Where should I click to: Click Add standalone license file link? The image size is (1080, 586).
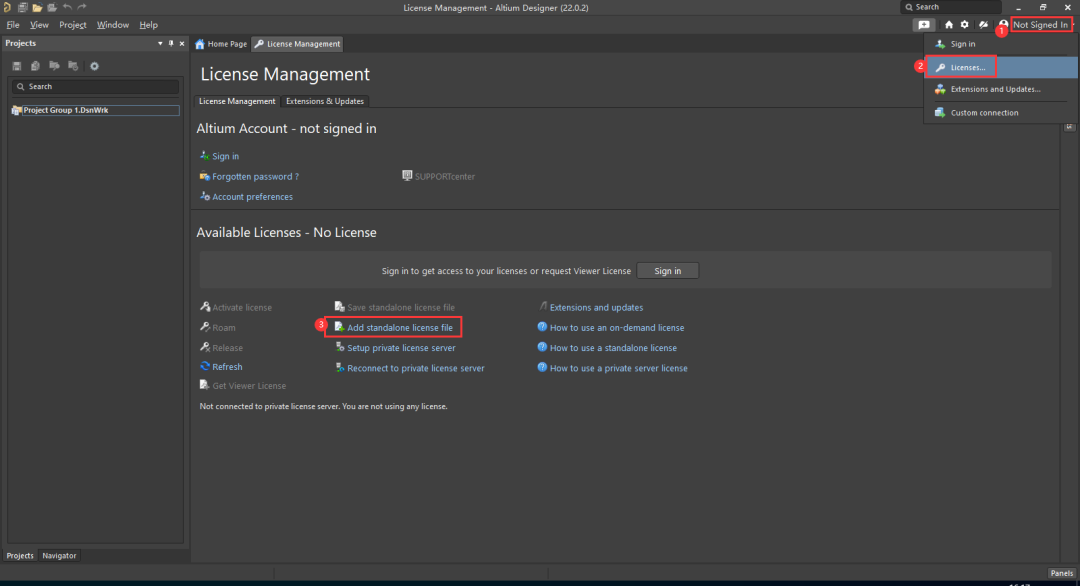(x=399, y=328)
